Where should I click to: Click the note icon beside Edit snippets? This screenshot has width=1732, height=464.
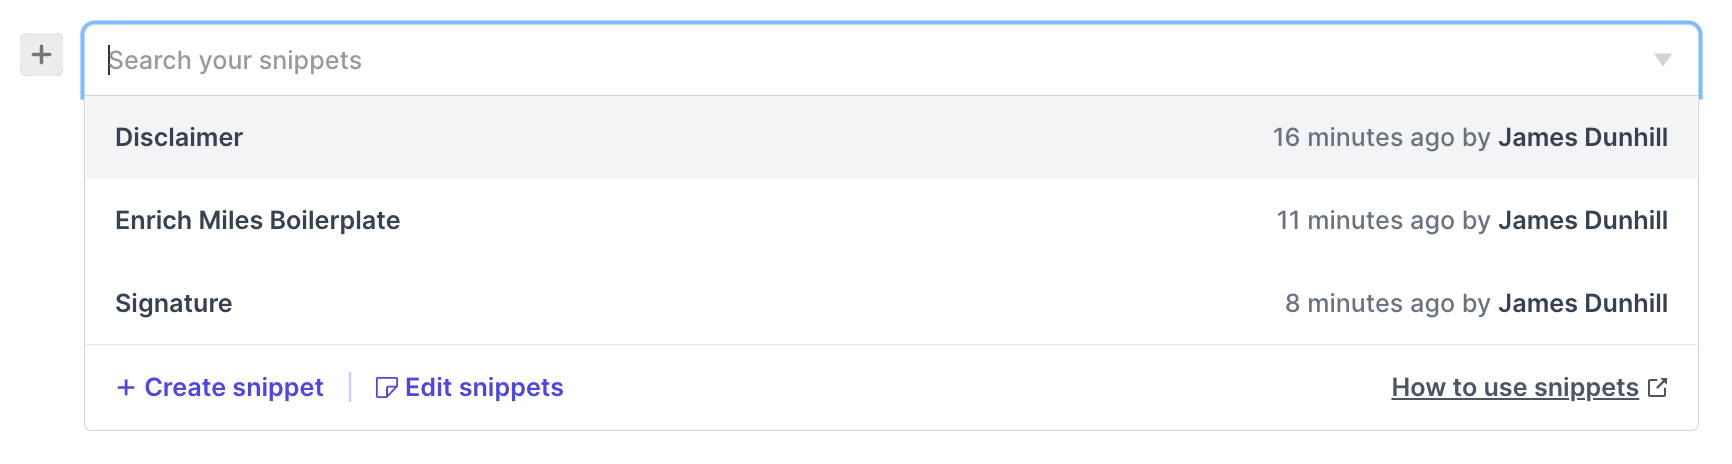click(x=386, y=388)
